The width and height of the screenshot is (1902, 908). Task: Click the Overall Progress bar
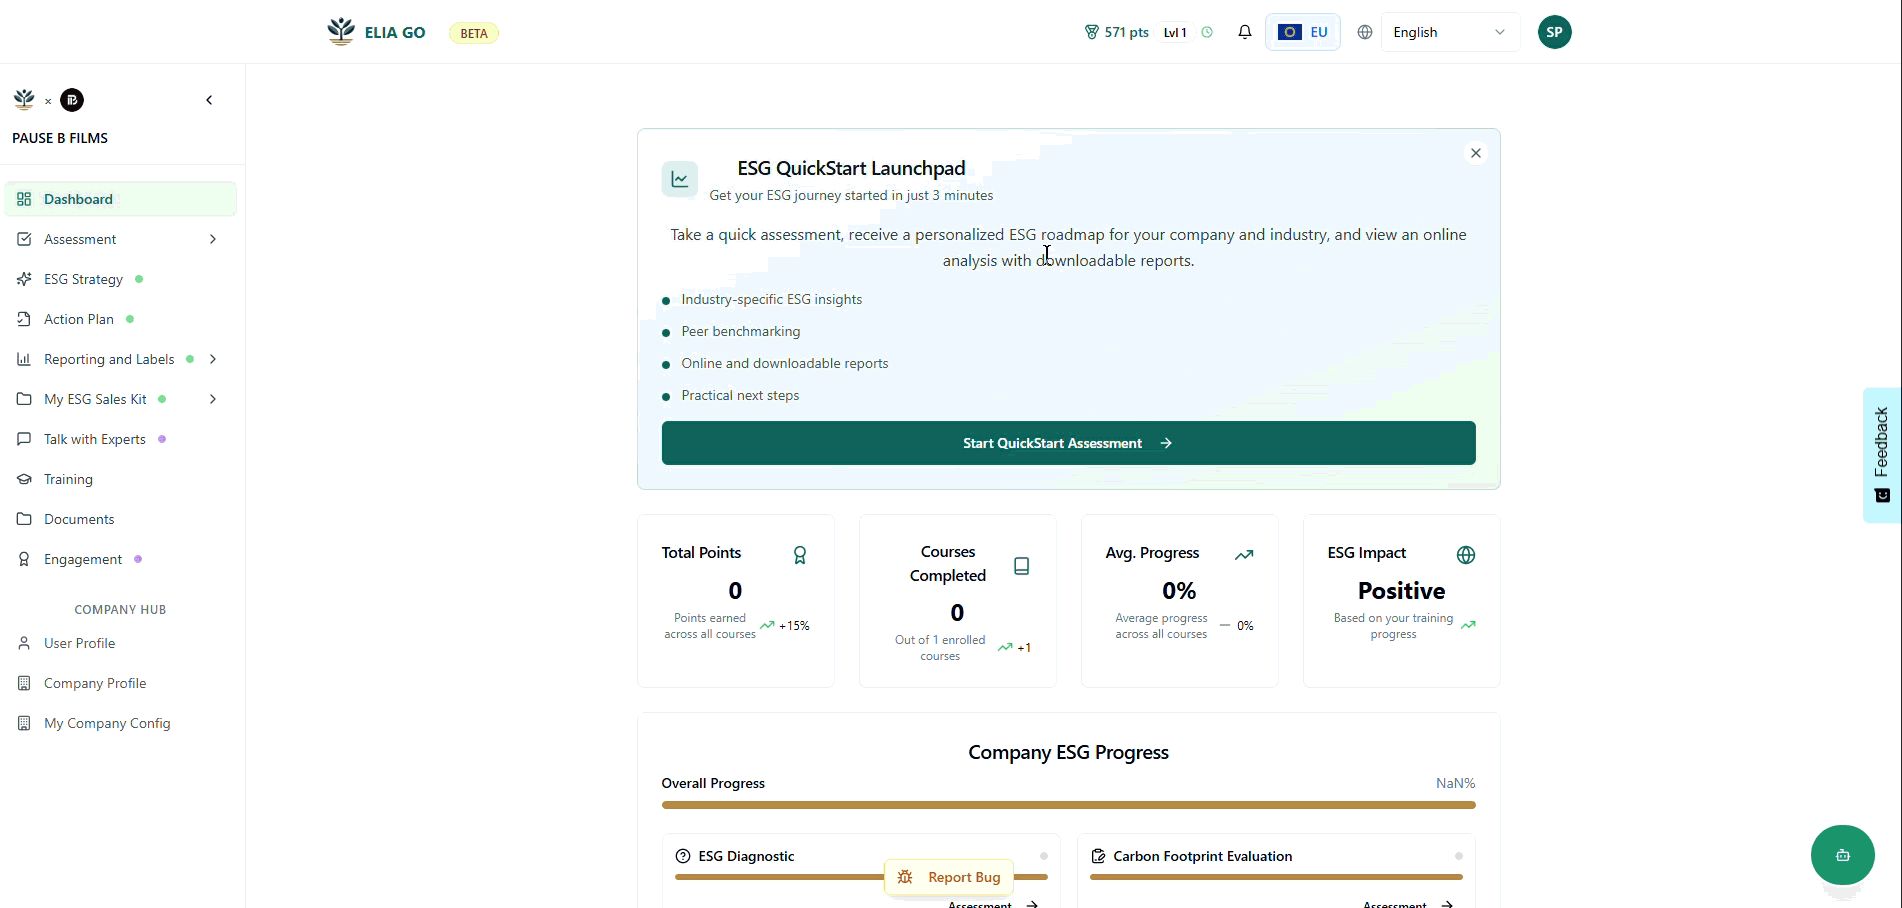coord(1067,805)
